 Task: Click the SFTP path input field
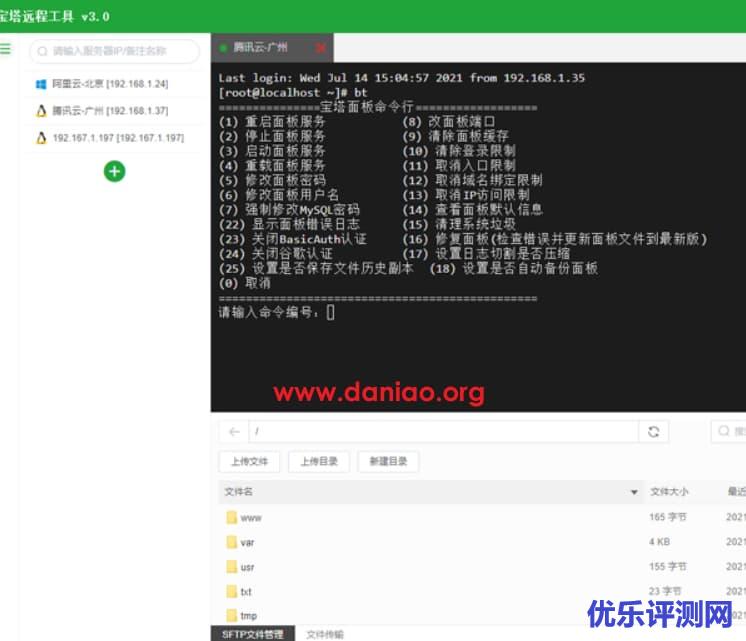[443, 432]
